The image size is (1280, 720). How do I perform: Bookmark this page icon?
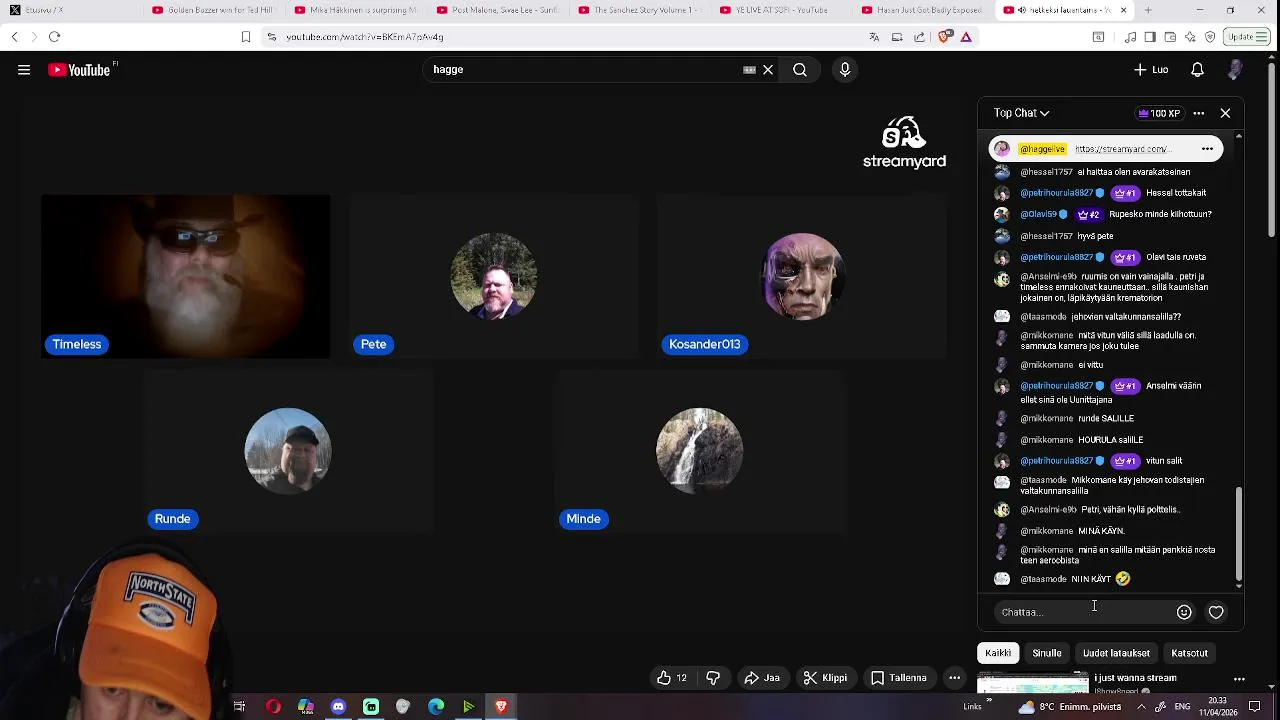click(x=245, y=37)
